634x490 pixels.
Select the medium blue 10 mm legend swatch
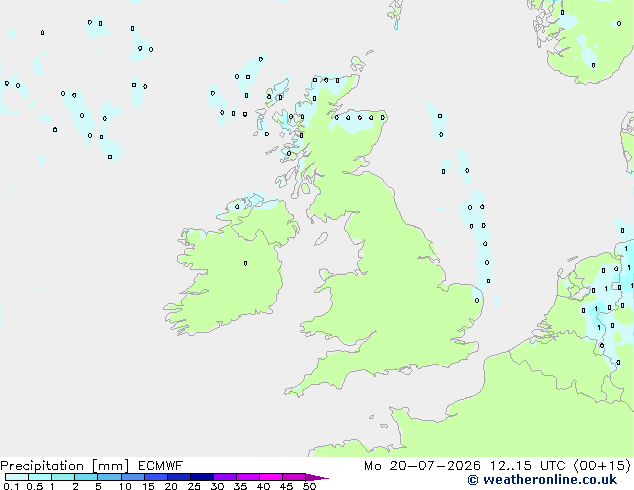click(x=133, y=477)
